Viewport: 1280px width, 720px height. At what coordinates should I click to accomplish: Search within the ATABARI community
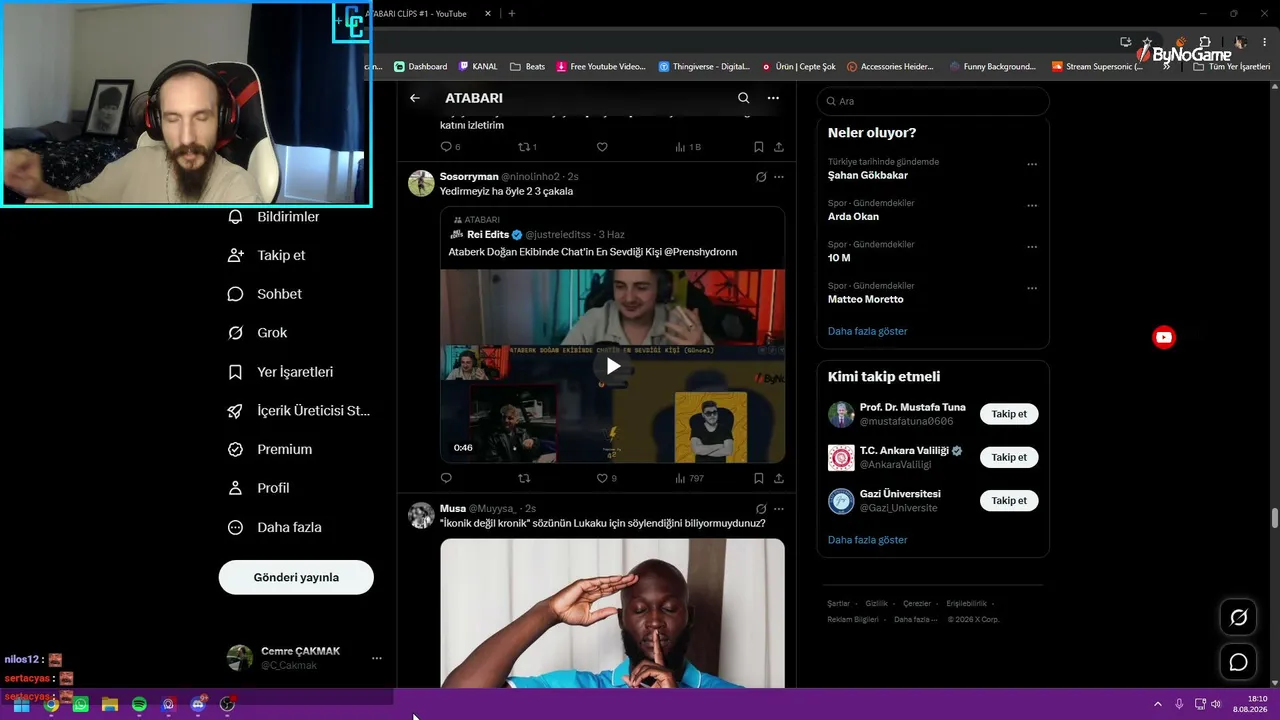[x=743, y=98]
